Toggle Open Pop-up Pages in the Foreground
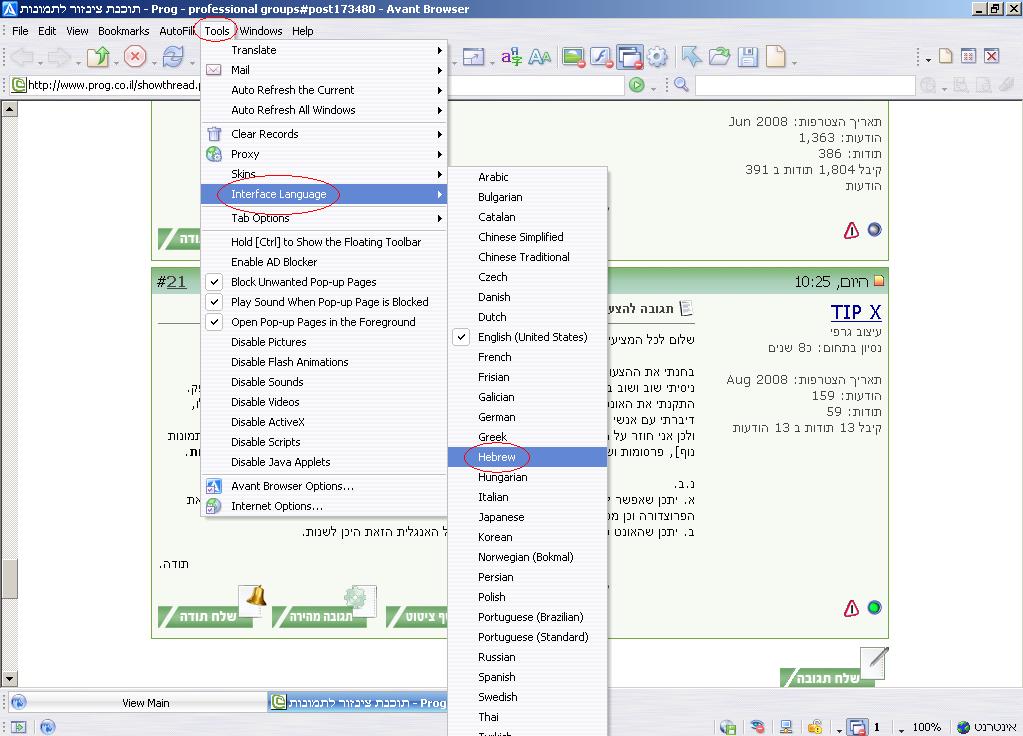The width and height of the screenshot is (1023, 736). click(x=214, y=322)
